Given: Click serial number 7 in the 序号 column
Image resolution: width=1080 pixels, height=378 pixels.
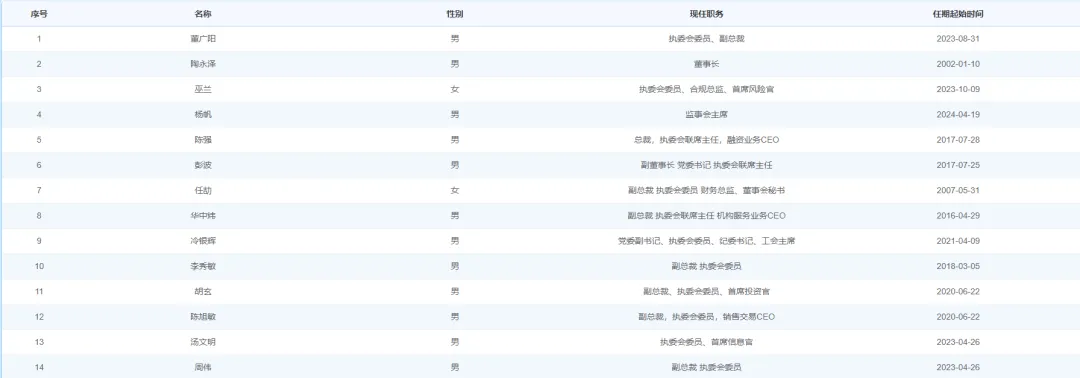Looking at the screenshot, I should point(39,191).
